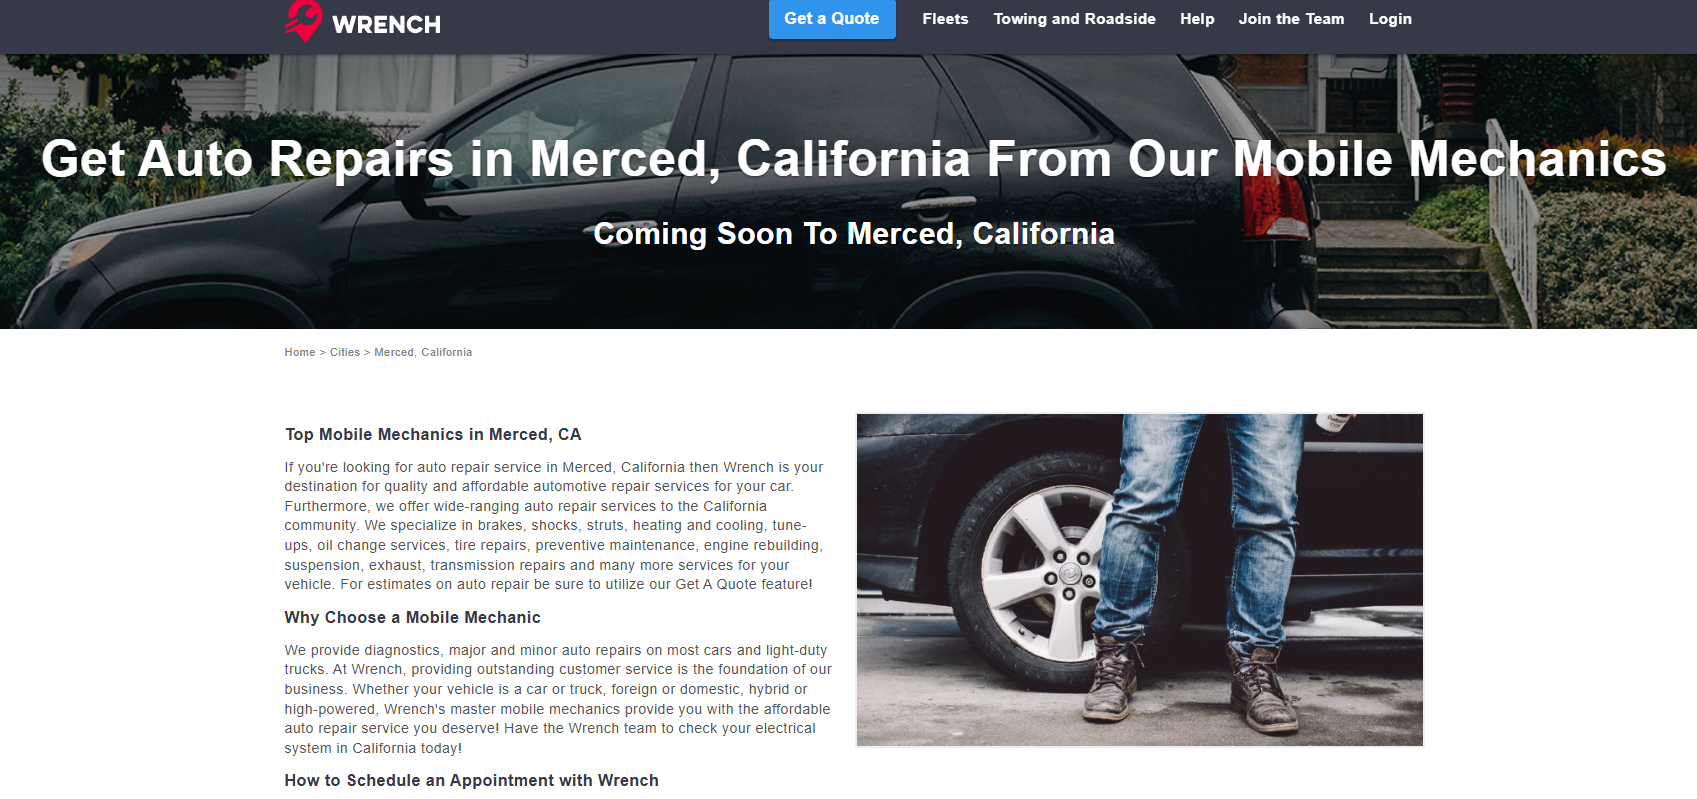Click Why Choose a Mobile Mechanic heading

412,617
